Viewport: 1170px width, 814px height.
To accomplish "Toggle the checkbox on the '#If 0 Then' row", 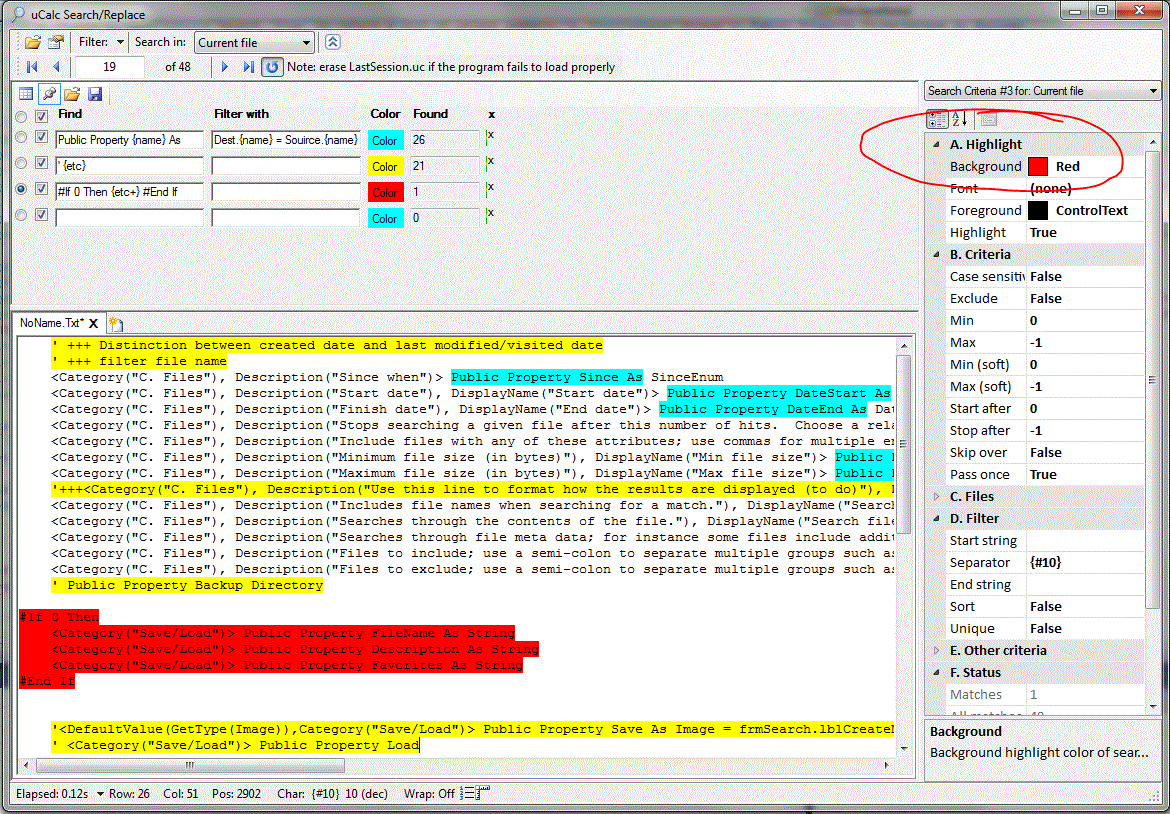I will (42, 189).
